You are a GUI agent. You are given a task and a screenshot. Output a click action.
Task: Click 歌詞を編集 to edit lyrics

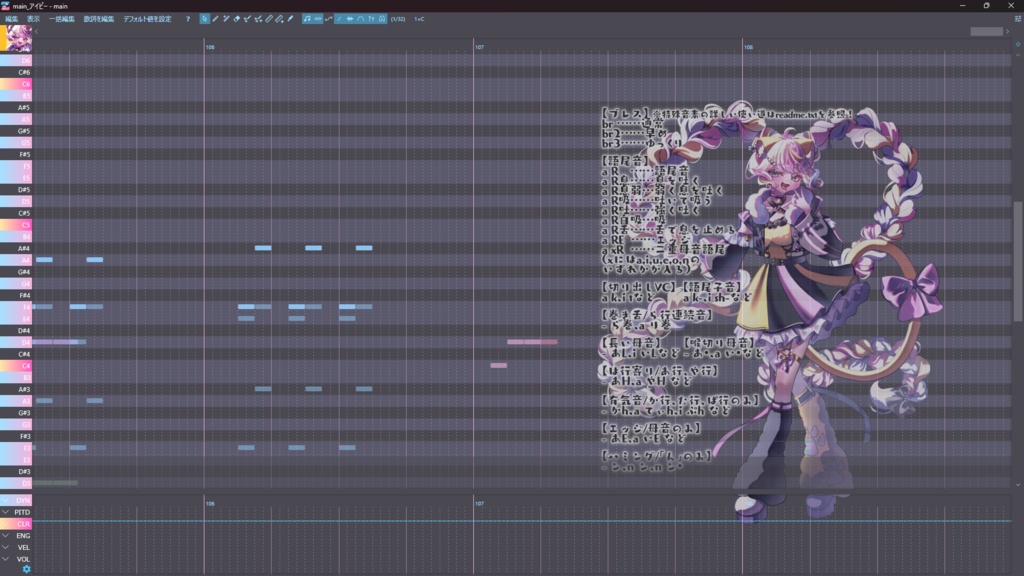point(99,17)
